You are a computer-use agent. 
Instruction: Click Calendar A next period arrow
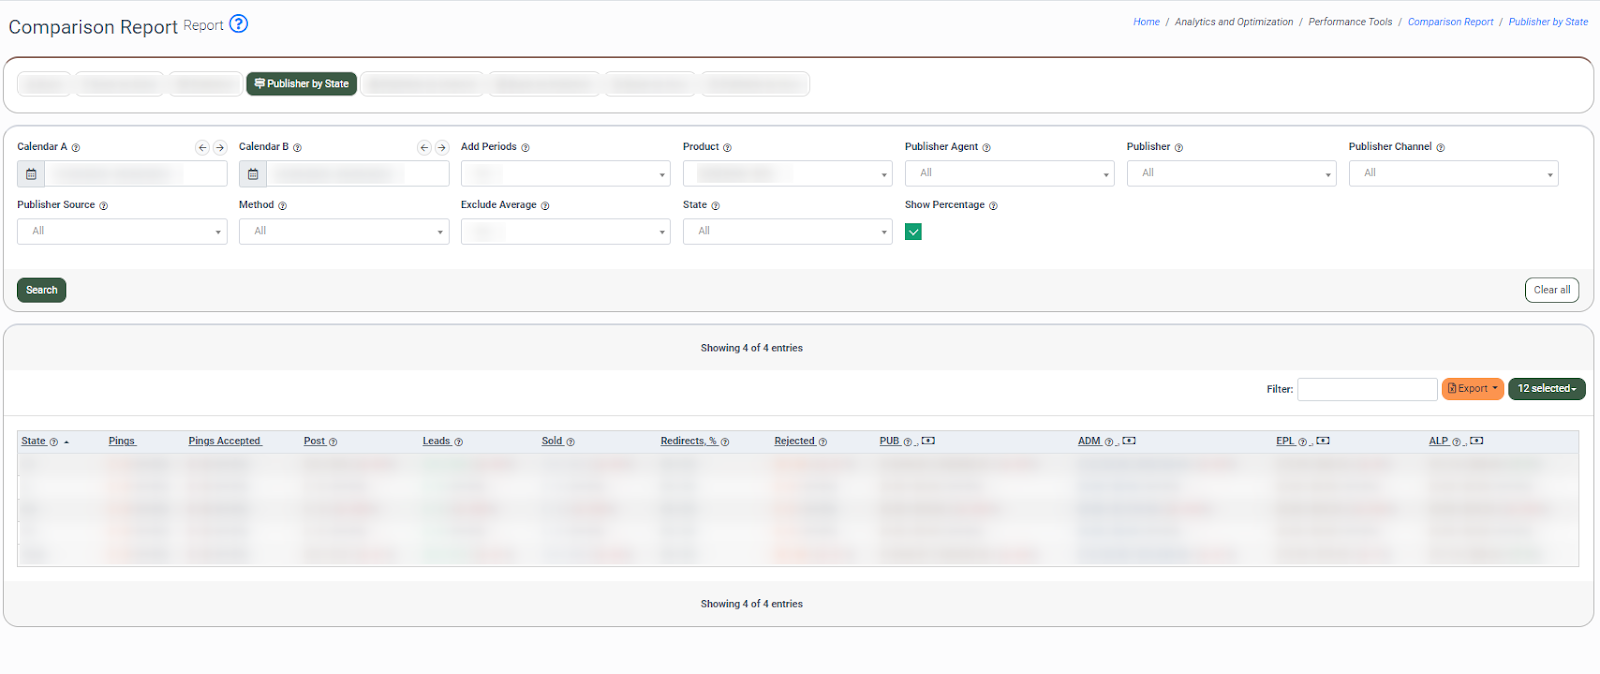tap(220, 148)
